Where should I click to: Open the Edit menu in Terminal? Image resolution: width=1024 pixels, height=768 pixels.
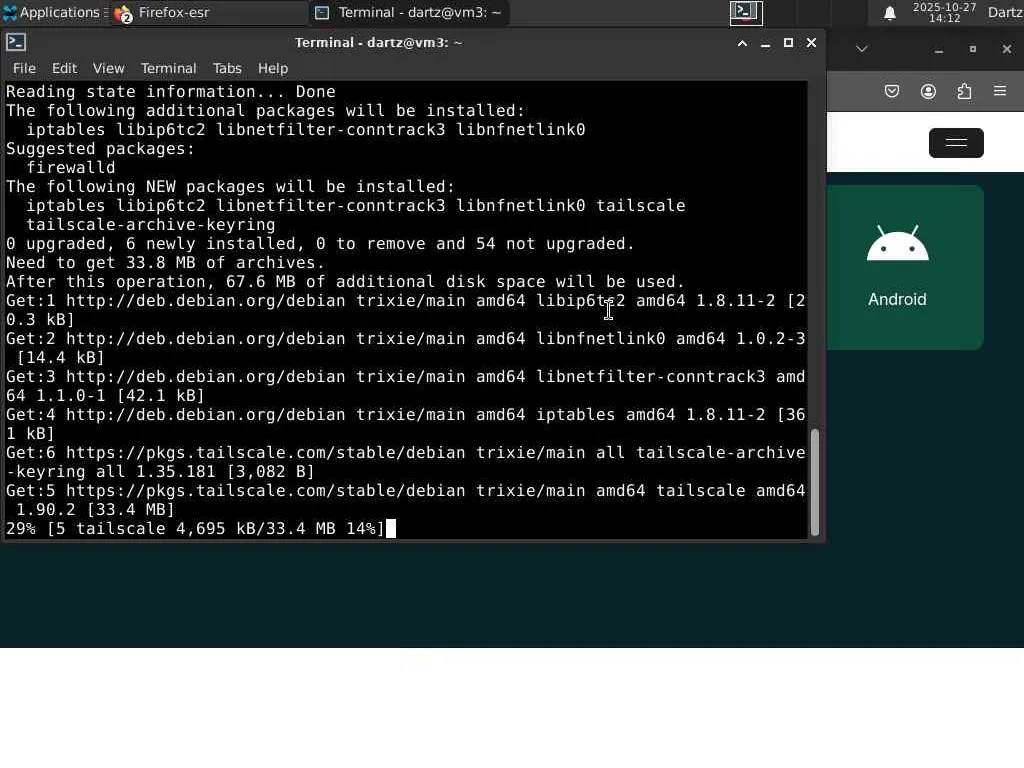click(x=64, y=68)
